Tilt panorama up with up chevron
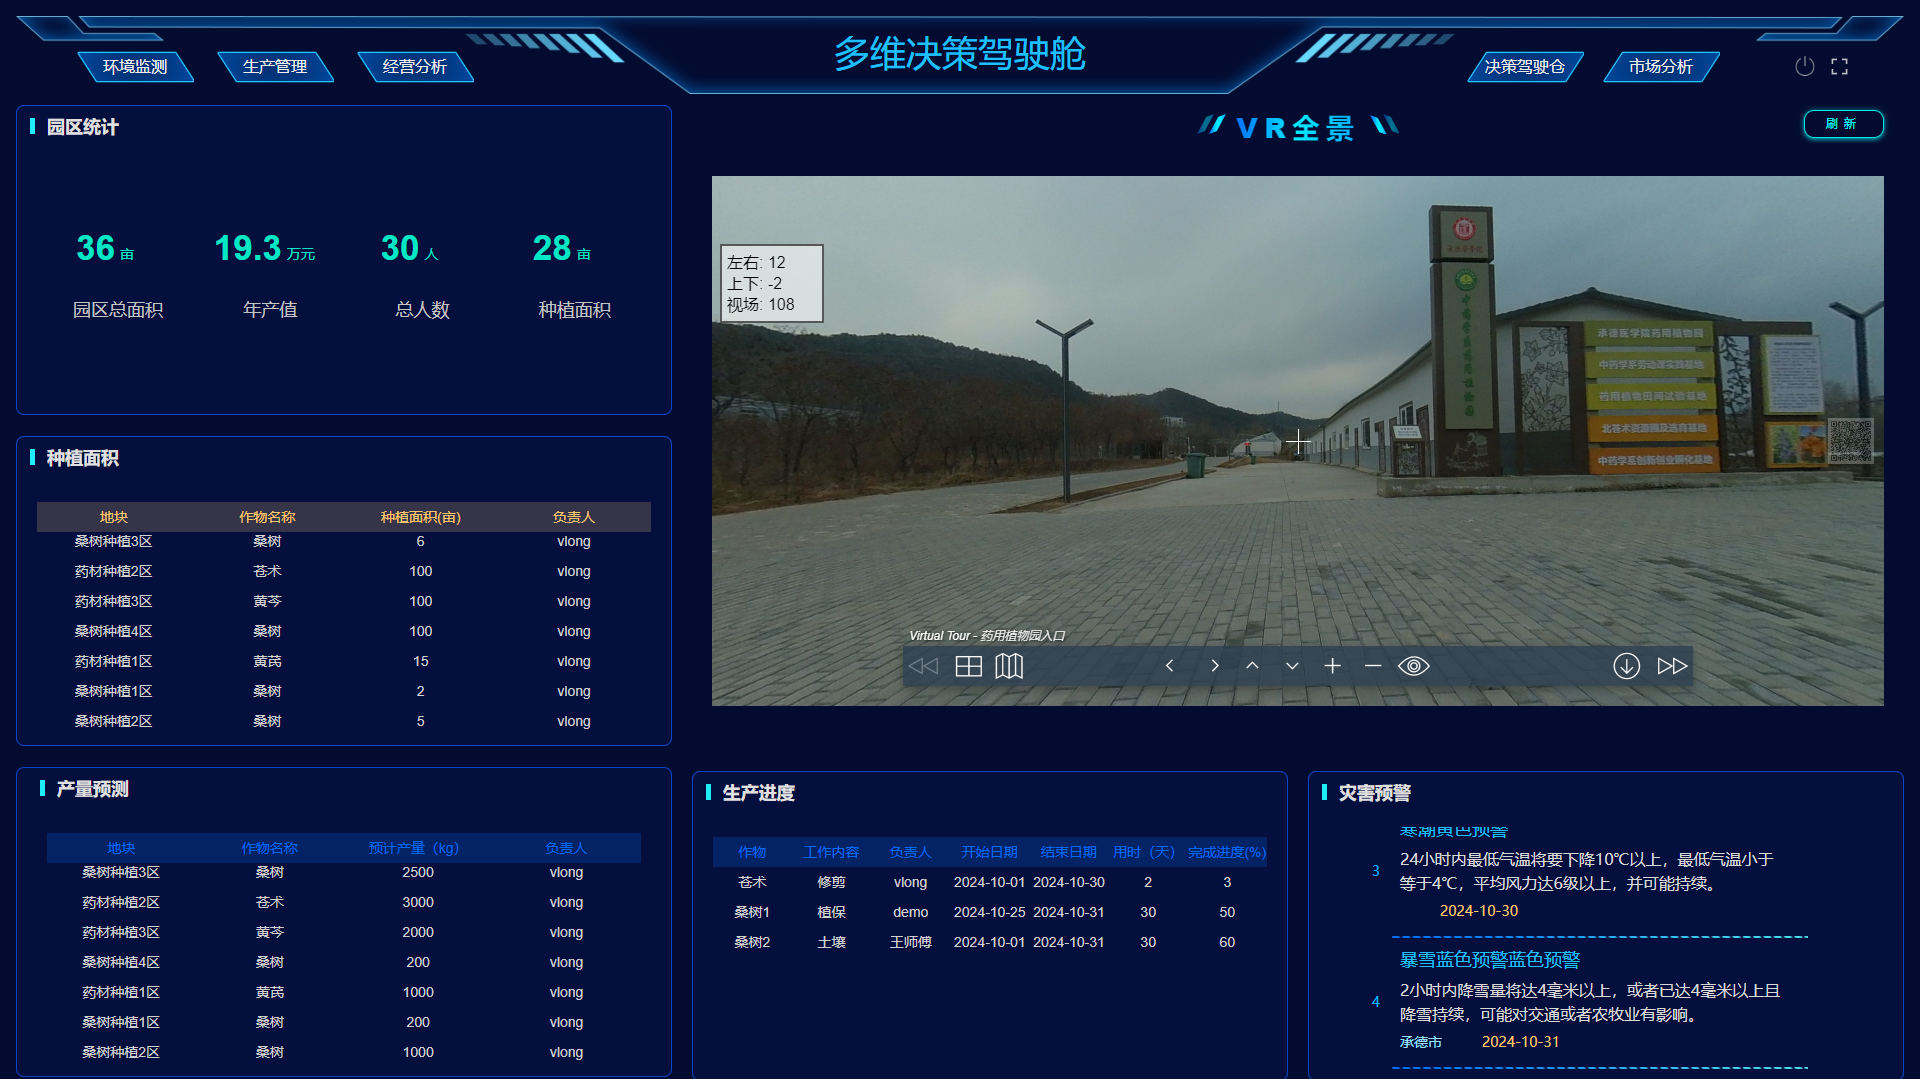Screen dimensions: 1920x1079 [1252, 666]
